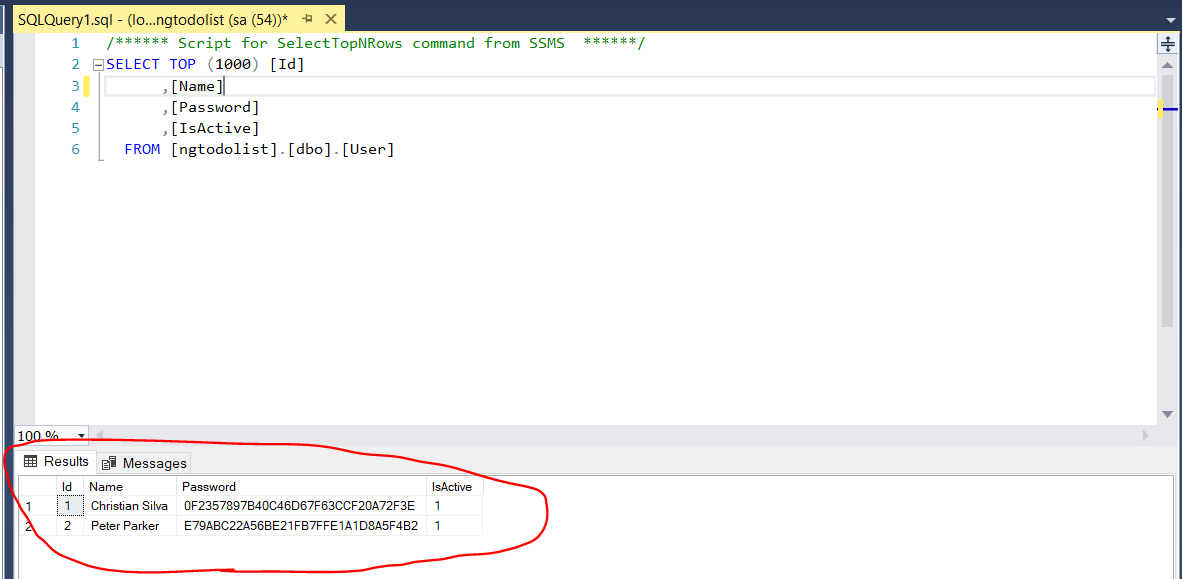This screenshot has width=1182, height=579.
Task: Select IsActive value in Christian Silva's row
Action: point(455,506)
